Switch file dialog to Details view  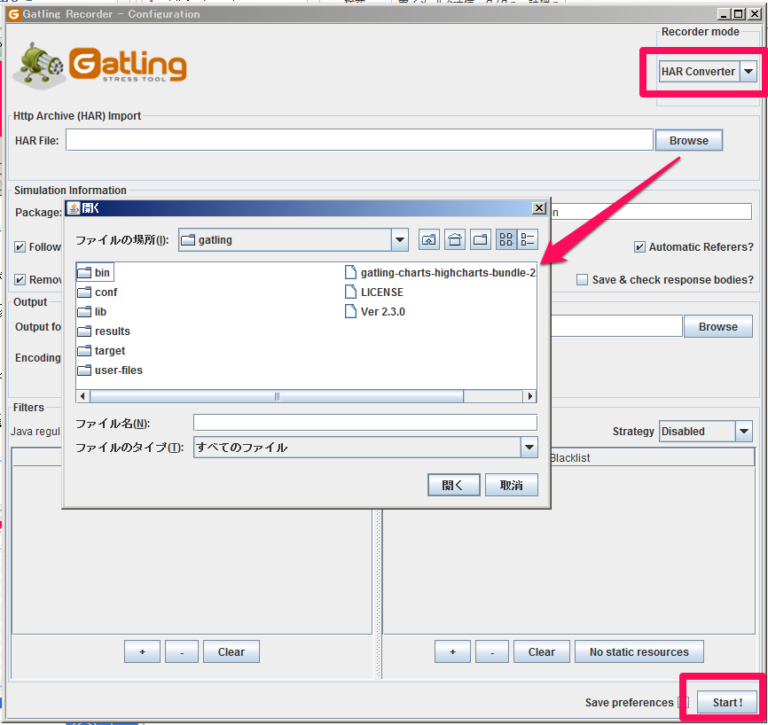click(x=528, y=240)
